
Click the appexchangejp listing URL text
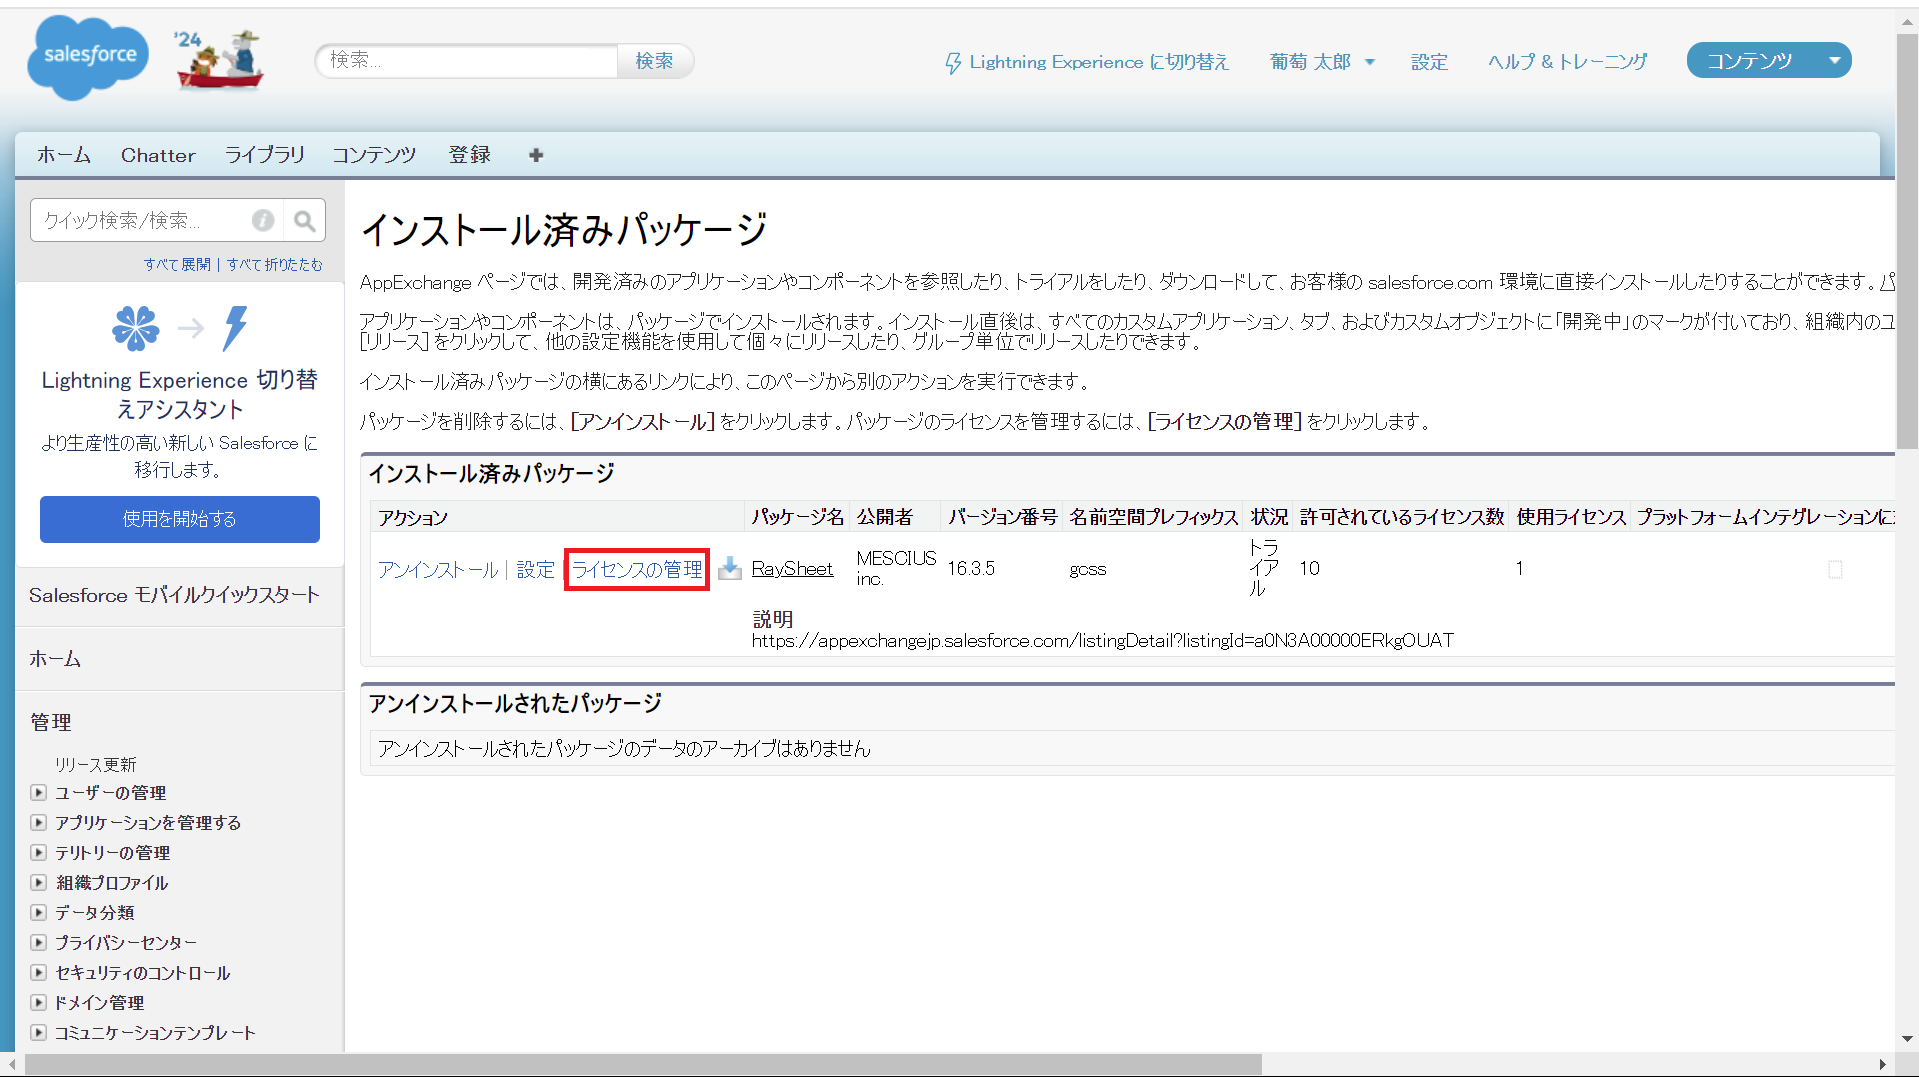(x=1103, y=641)
